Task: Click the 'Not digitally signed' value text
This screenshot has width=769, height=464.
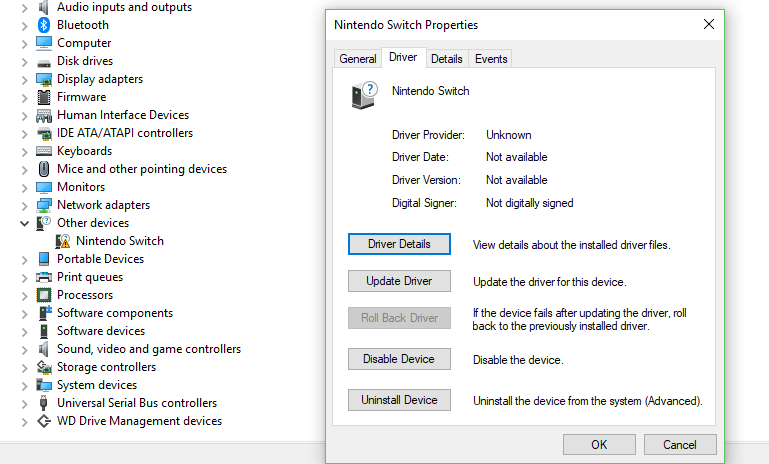Action: click(530, 203)
